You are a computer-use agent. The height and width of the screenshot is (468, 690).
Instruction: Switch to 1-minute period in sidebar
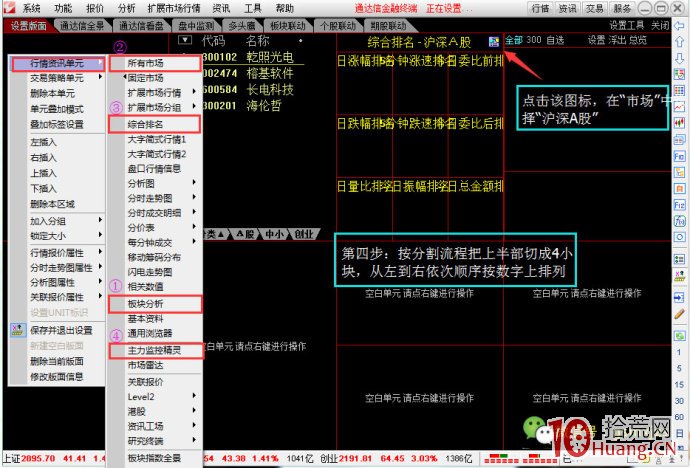click(679, 352)
